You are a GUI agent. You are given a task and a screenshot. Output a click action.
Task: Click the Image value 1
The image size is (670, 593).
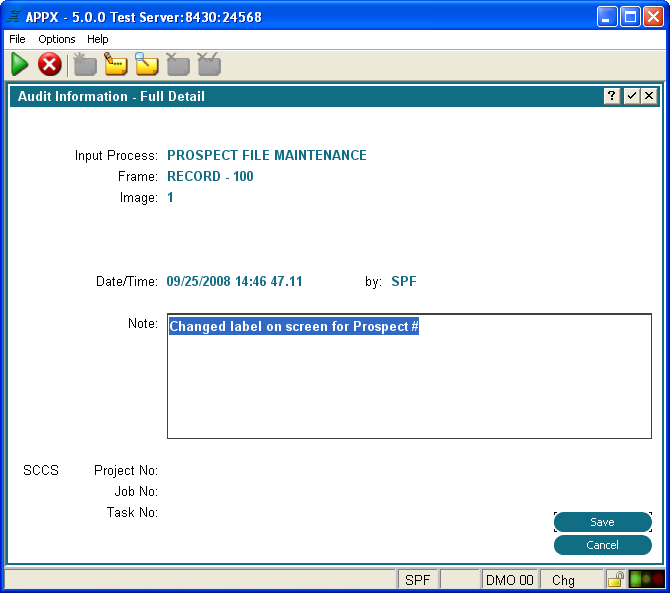(x=170, y=197)
